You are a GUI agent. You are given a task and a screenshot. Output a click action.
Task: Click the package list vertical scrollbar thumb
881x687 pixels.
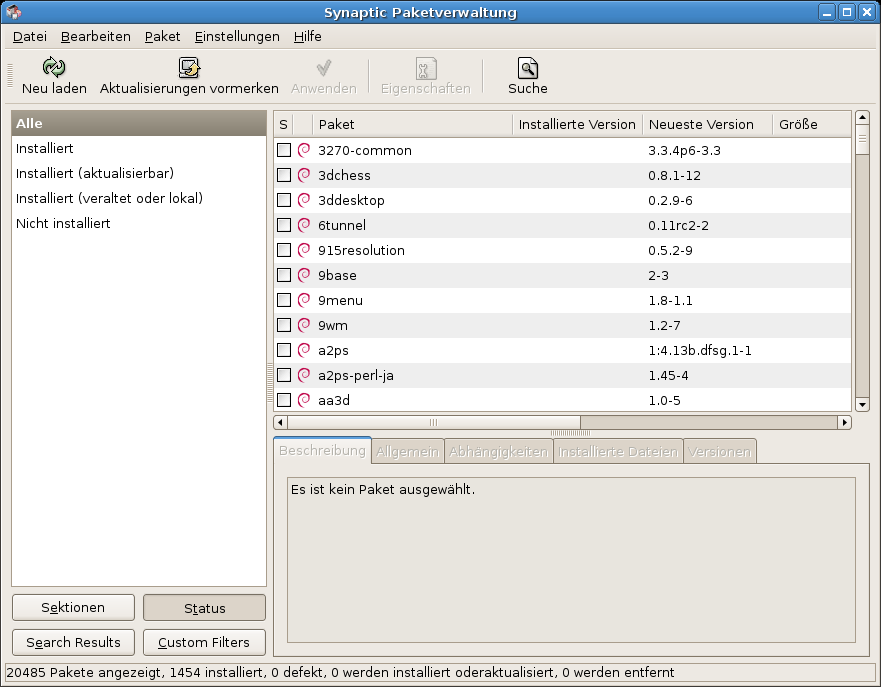click(x=862, y=139)
